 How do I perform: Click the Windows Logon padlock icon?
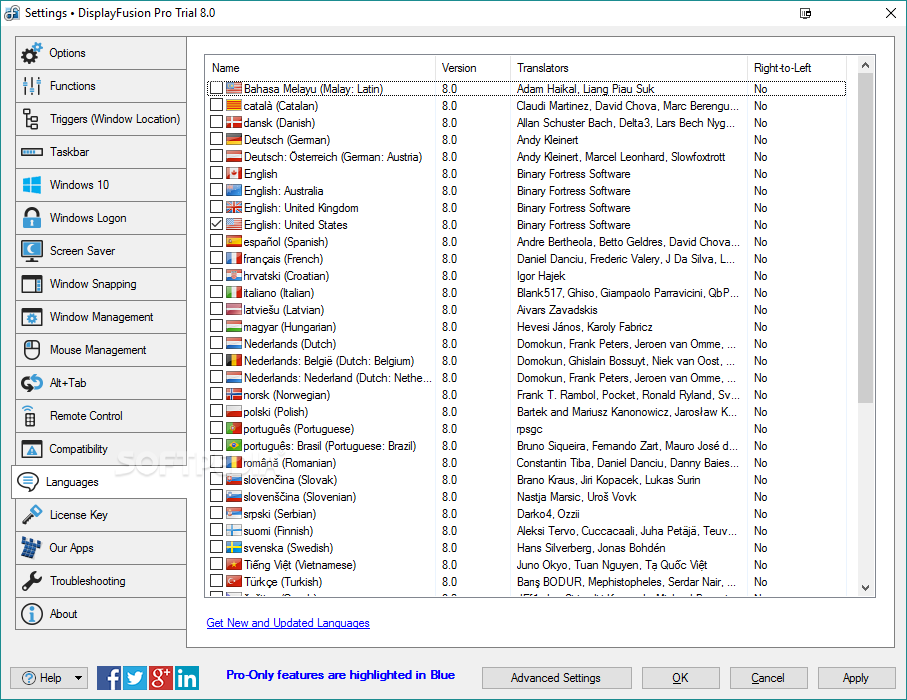click(31, 218)
